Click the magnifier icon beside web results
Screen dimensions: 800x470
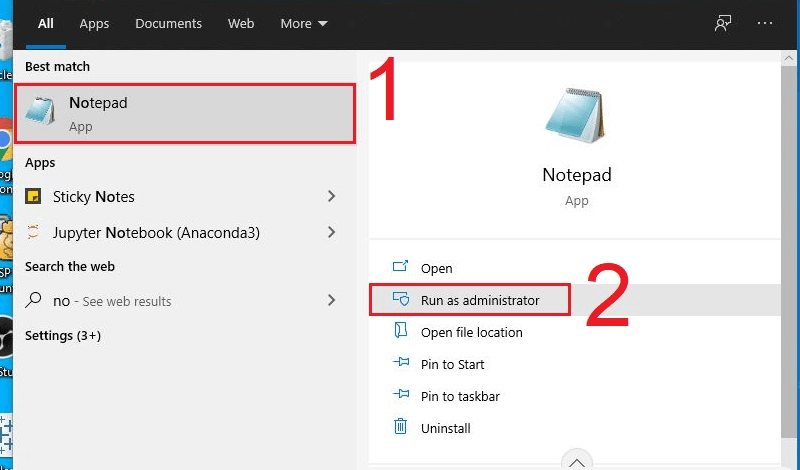coord(33,300)
